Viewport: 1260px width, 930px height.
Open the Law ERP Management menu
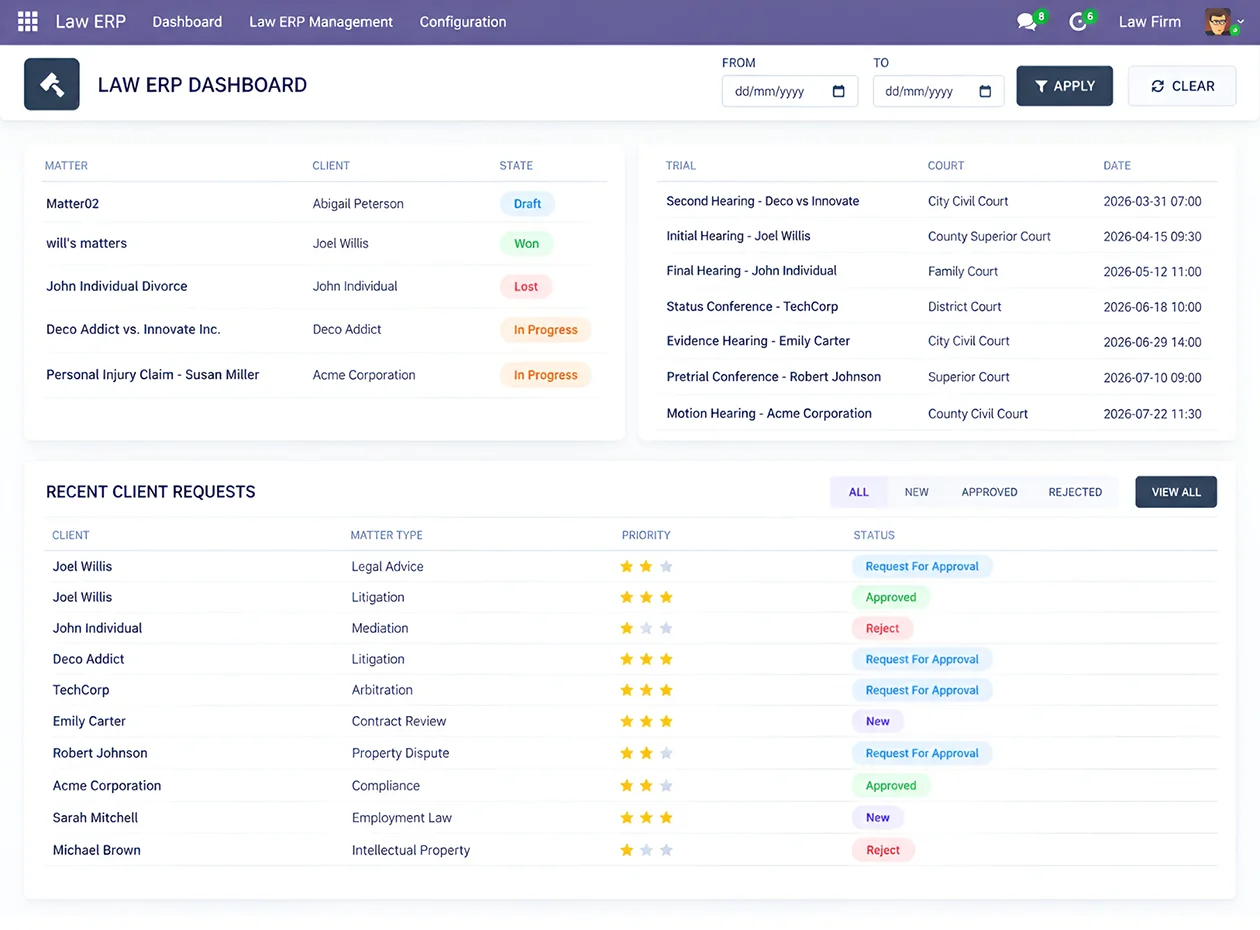(321, 22)
